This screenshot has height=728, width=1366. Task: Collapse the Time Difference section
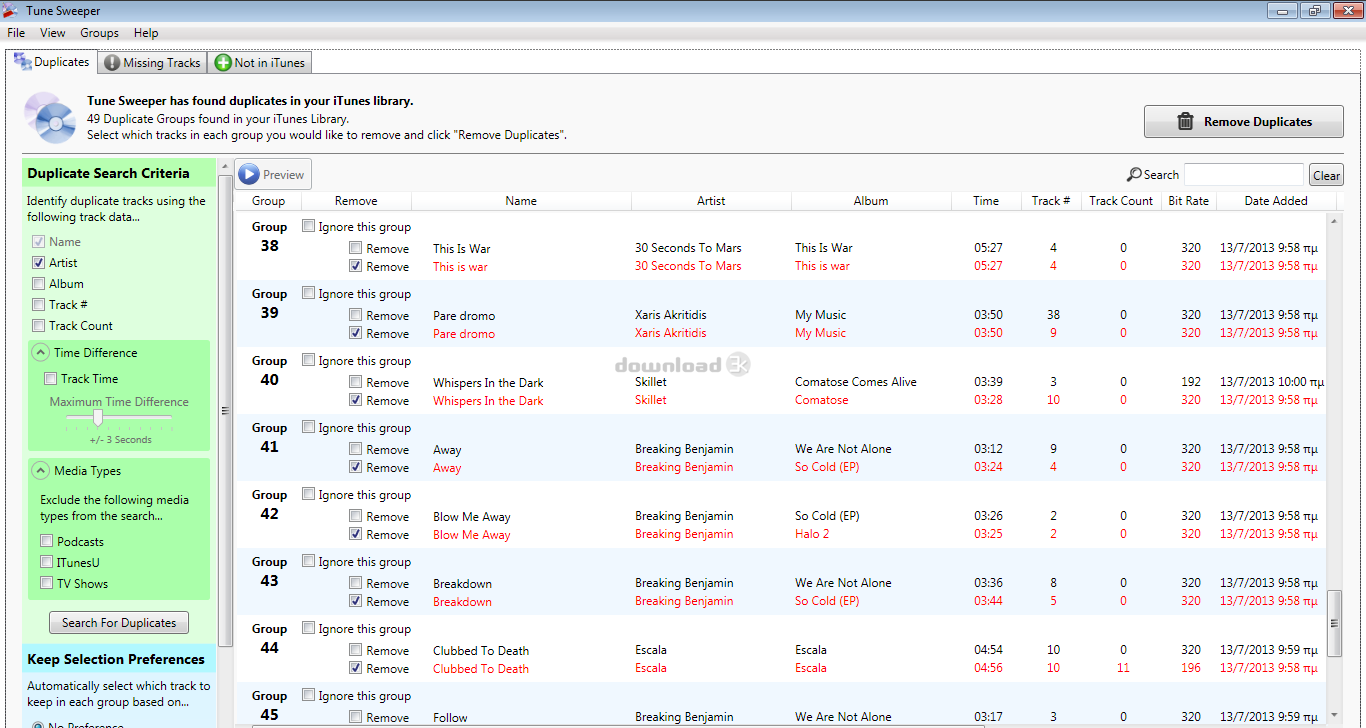pyautogui.click(x=41, y=353)
